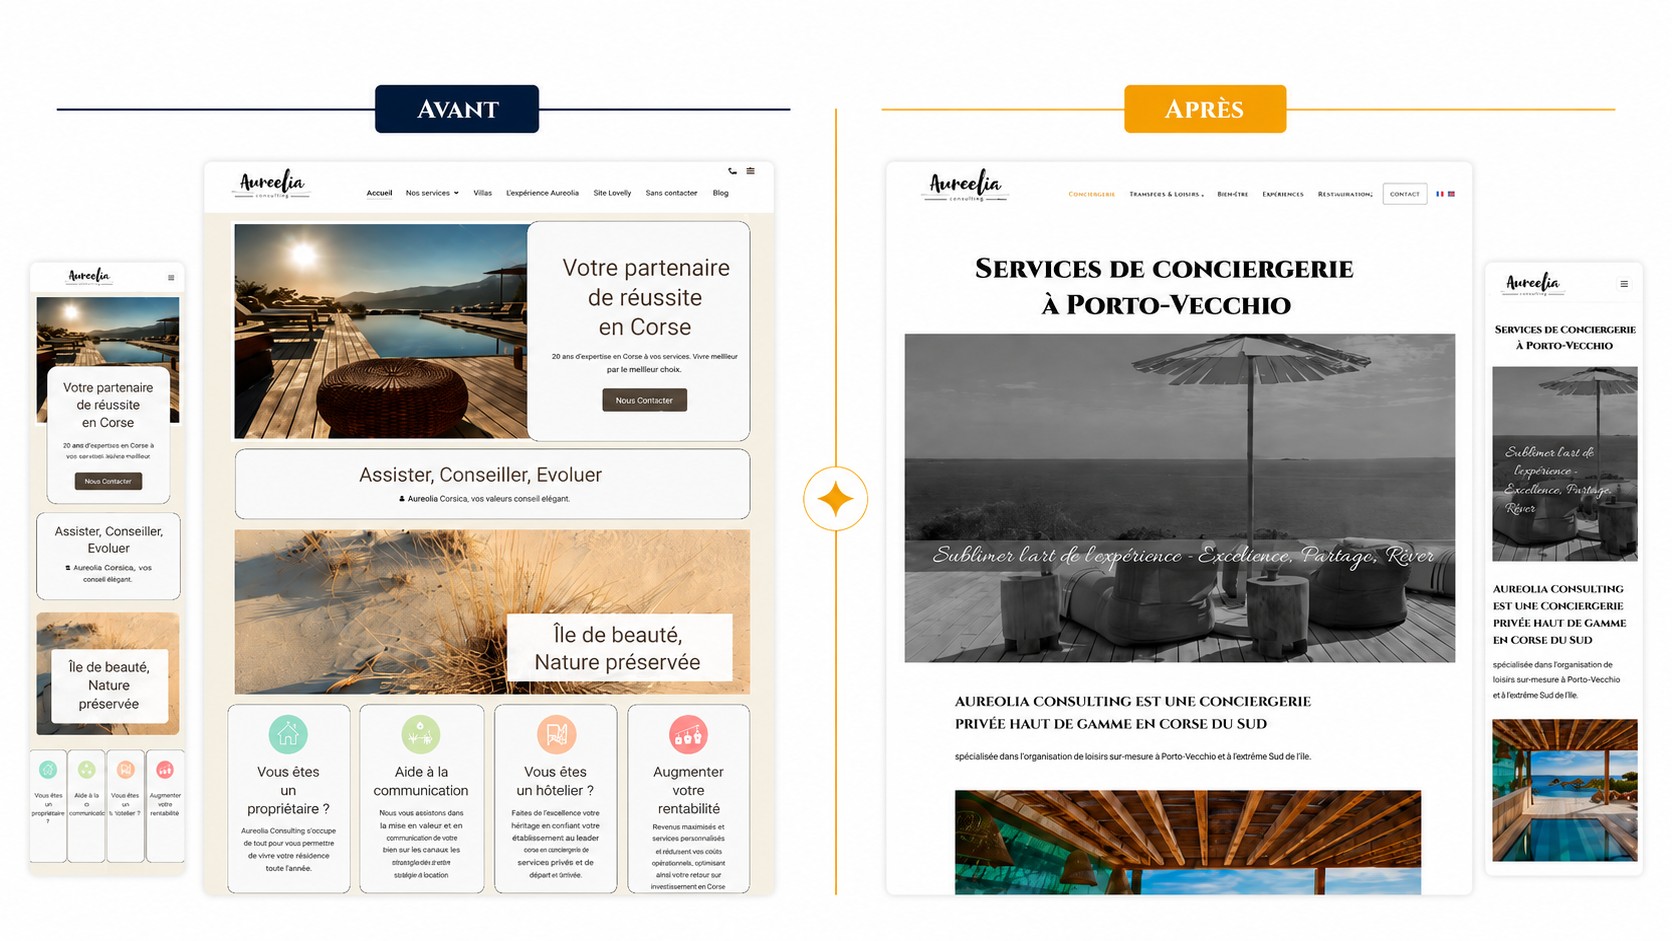Open hamburger menu in the Après mobile preview
Viewport: 1672px width, 941px height.
click(1624, 284)
